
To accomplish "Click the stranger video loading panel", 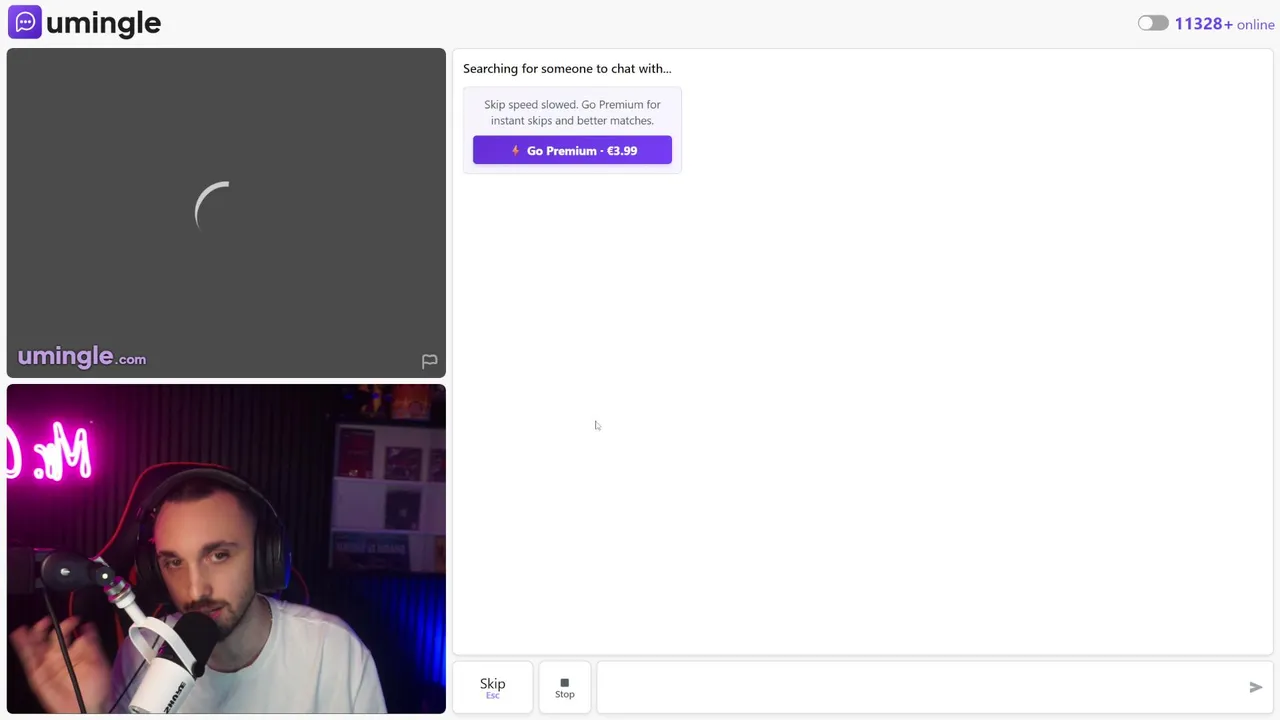I will pyautogui.click(x=226, y=213).
